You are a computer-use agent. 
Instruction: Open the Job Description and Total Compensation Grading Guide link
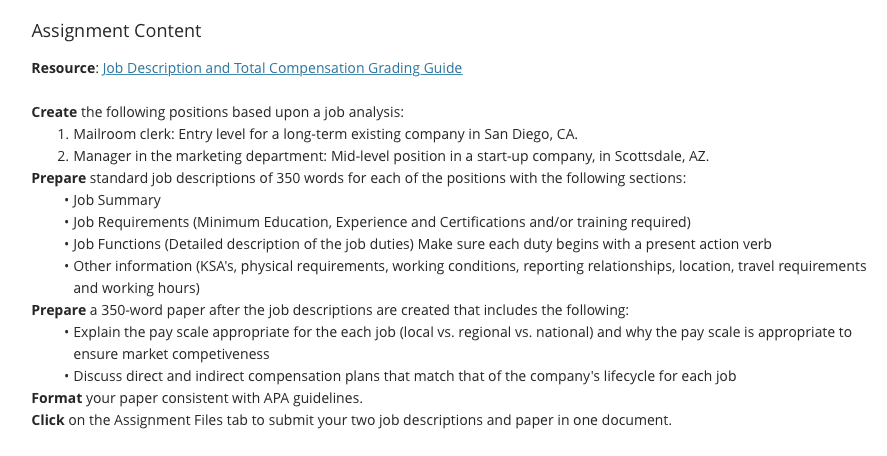click(282, 68)
